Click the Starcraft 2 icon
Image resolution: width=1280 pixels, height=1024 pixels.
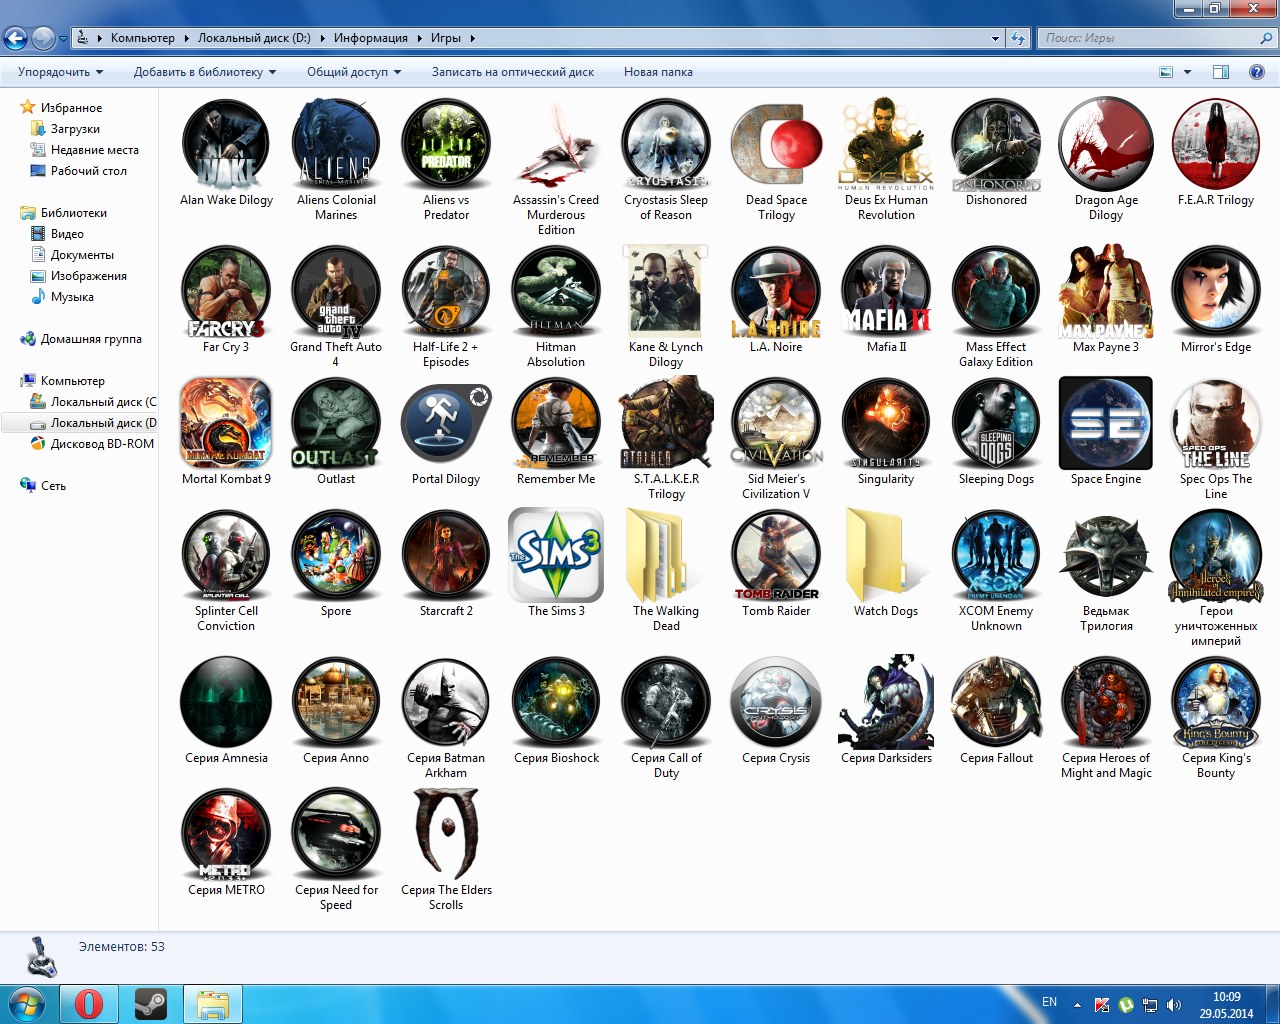pos(446,555)
